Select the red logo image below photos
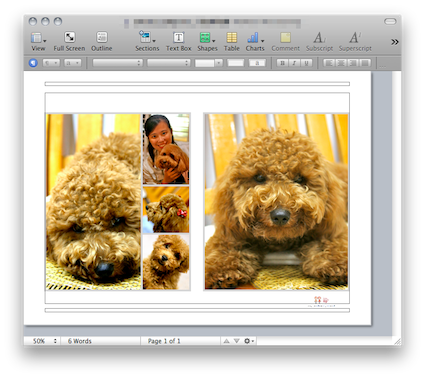425x378 pixels. (x=321, y=301)
